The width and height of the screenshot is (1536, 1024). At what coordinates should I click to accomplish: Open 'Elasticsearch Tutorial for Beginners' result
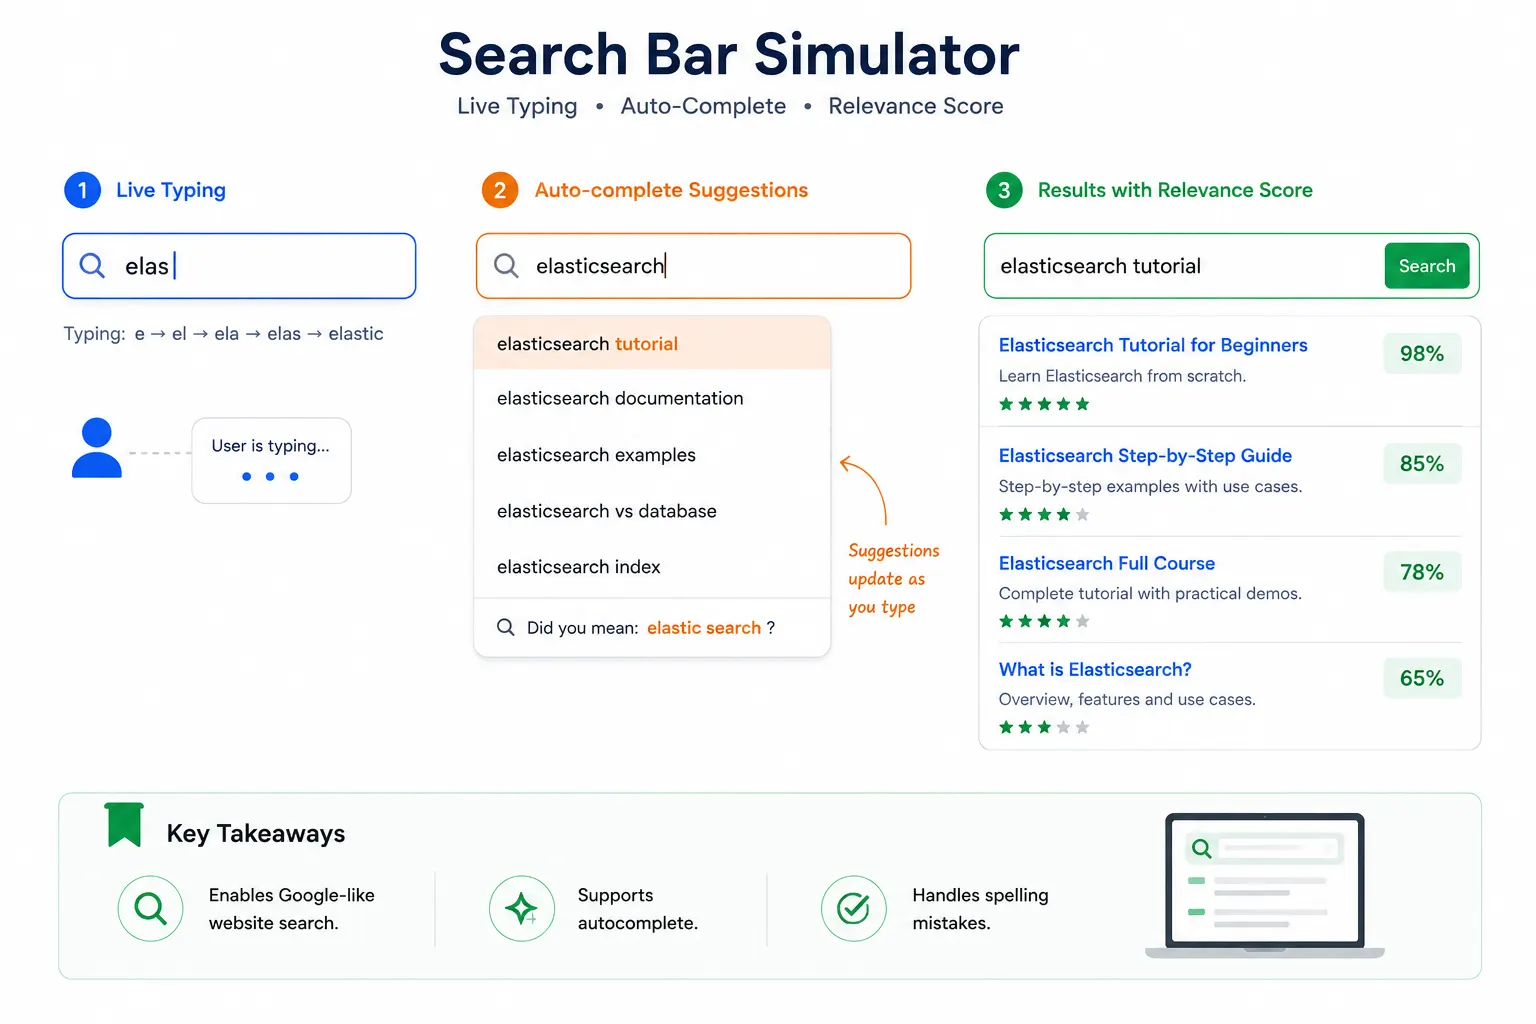coord(1153,345)
